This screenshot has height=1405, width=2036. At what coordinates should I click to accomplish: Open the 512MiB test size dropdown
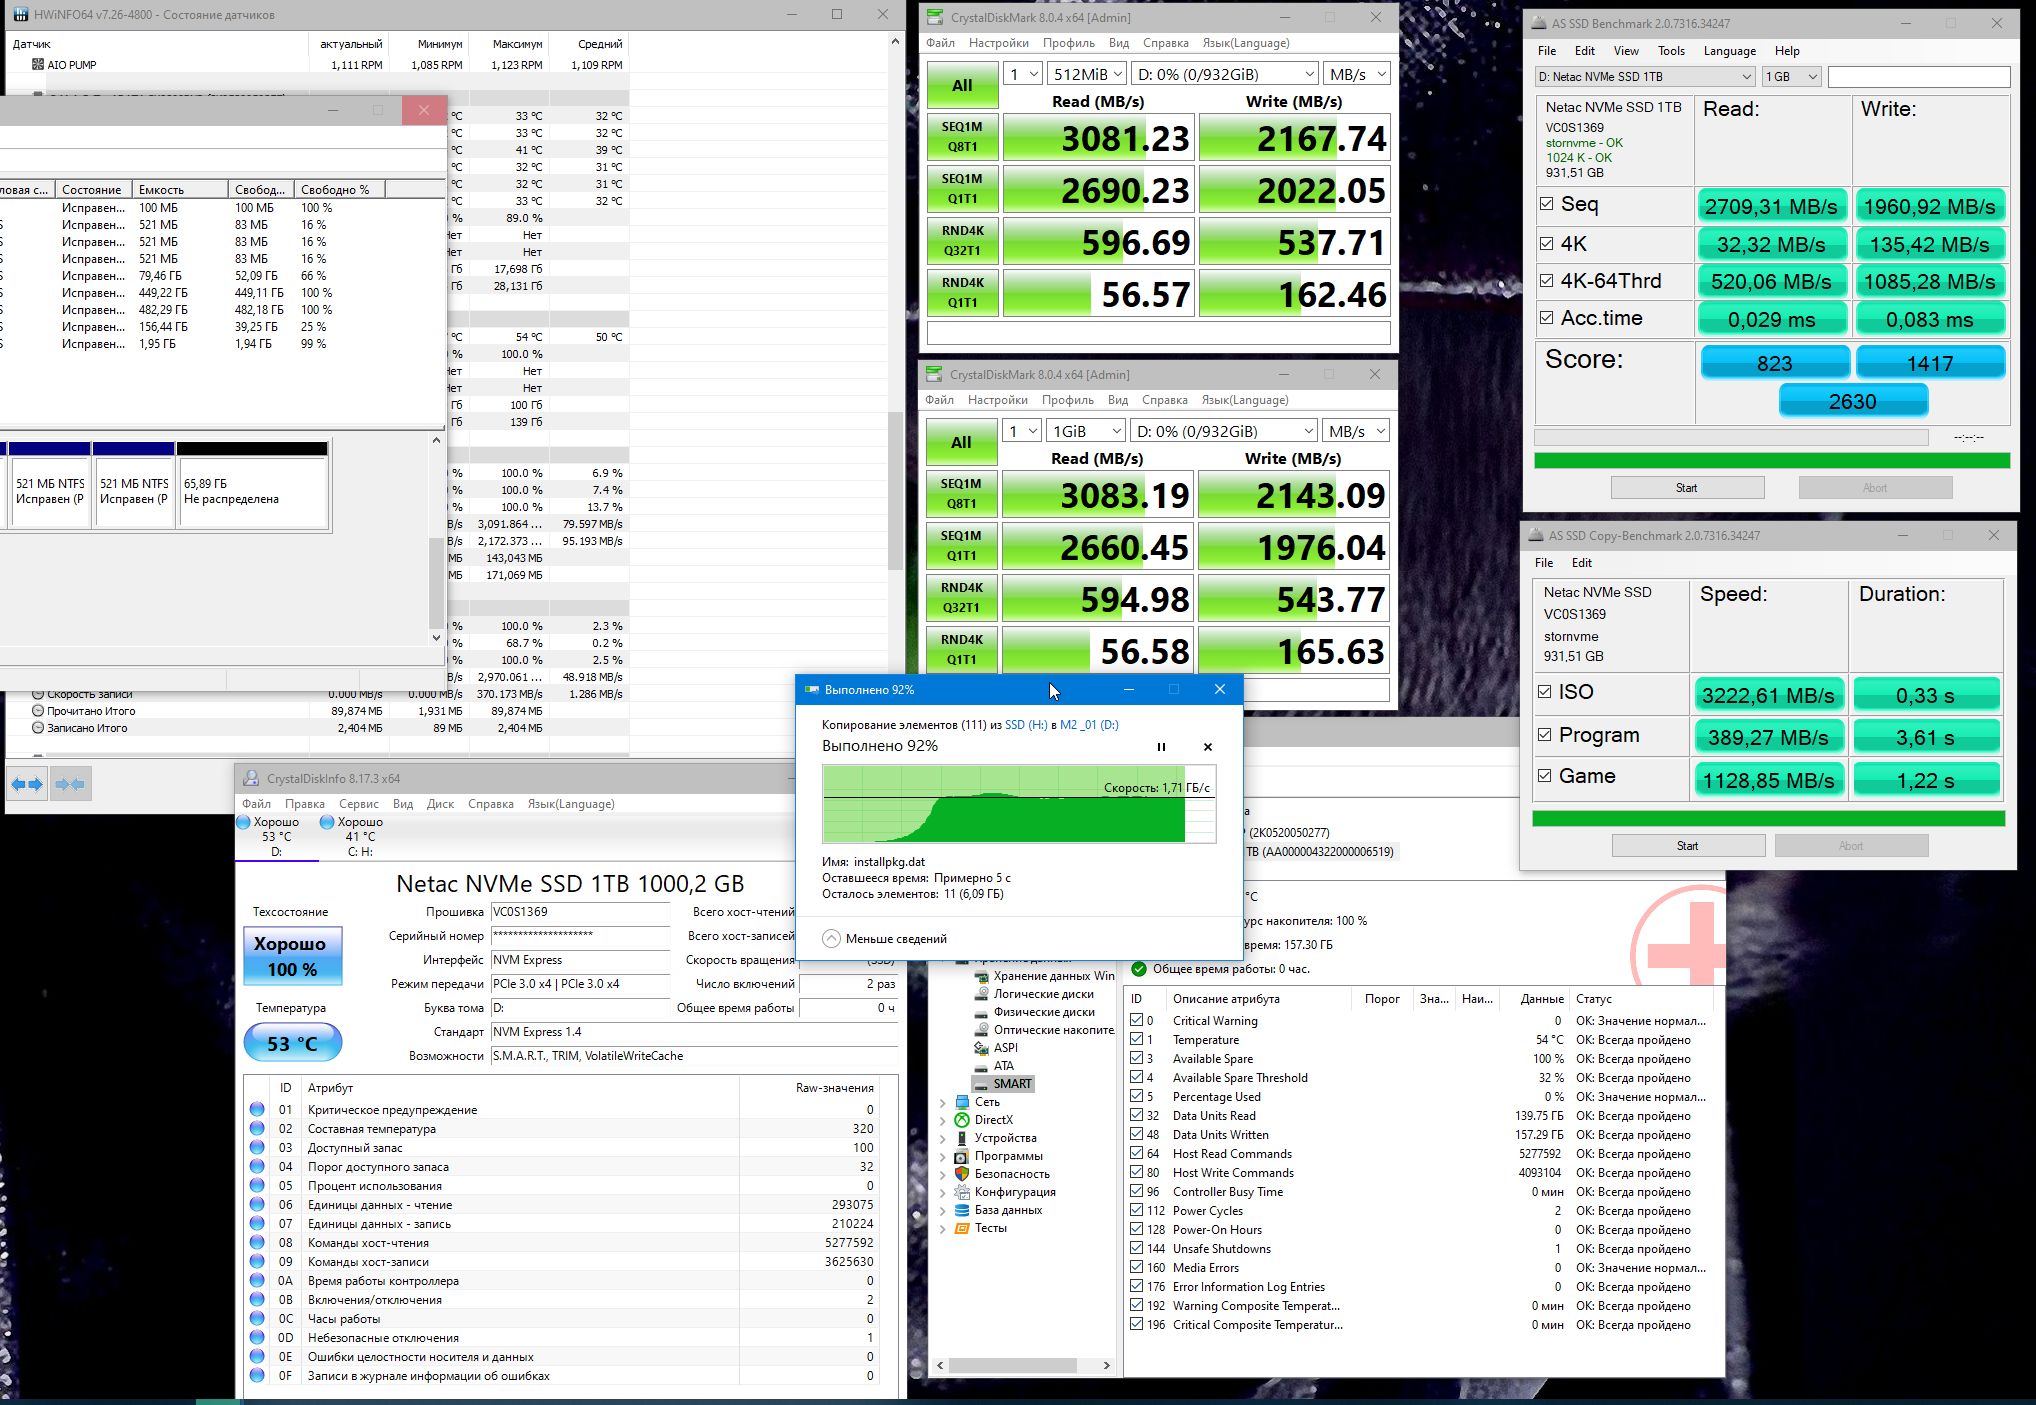(1087, 74)
